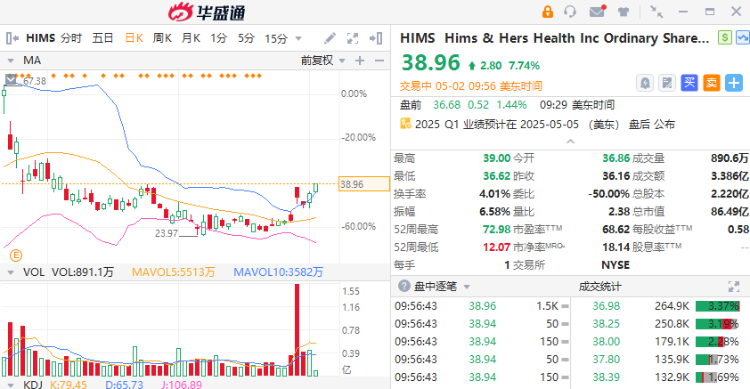Zoom out chart with the minus icon
Image resolution: width=750 pixels, height=389 pixels.
[x=379, y=60]
